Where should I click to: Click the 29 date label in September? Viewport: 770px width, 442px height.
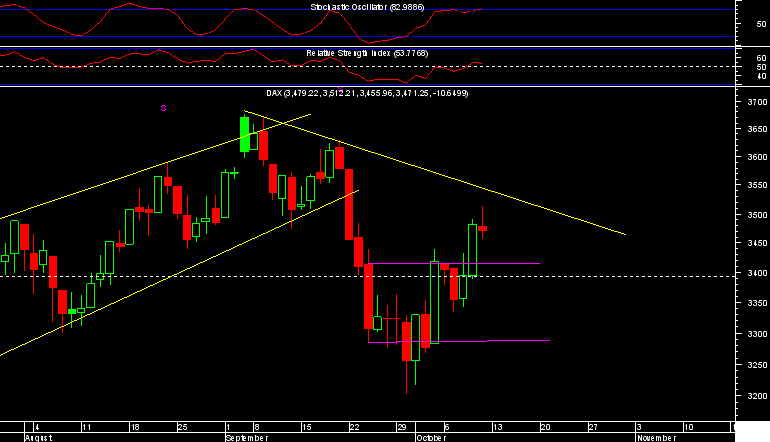pos(402,427)
